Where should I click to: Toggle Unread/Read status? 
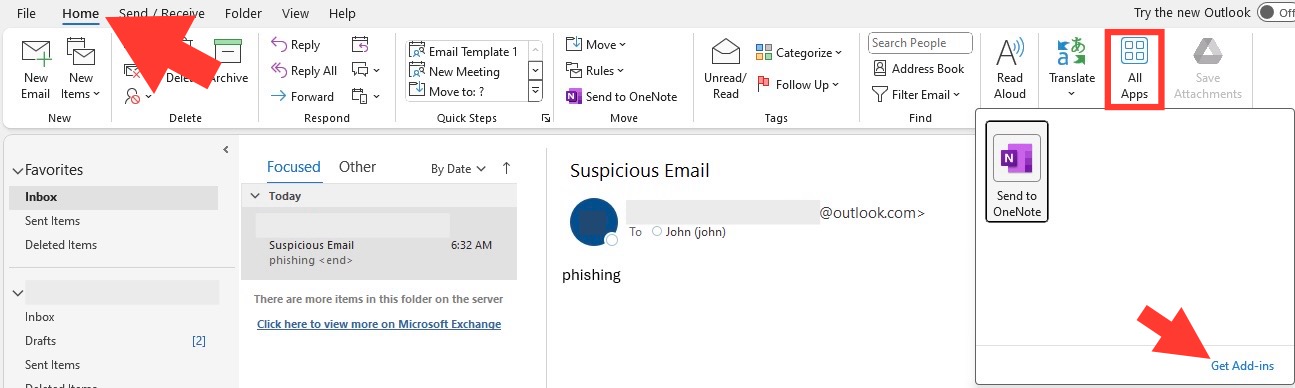(x=725, y=69)
